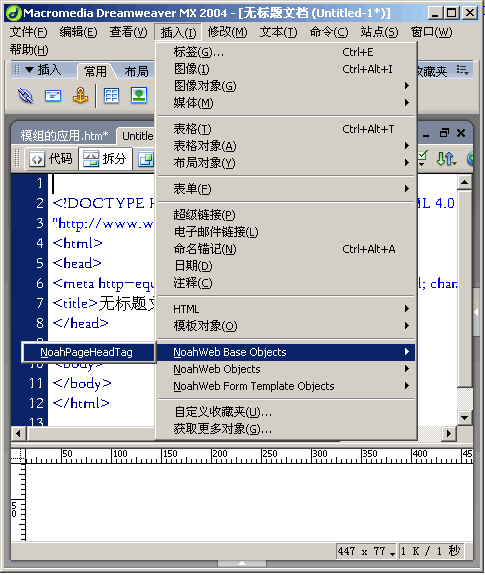Open the 帮助(H) menu

29,50
